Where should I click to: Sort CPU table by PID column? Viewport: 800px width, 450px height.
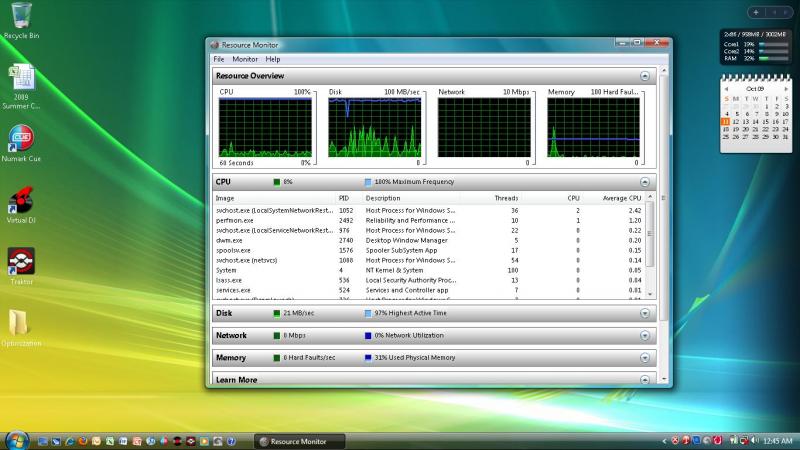[348, 198]
